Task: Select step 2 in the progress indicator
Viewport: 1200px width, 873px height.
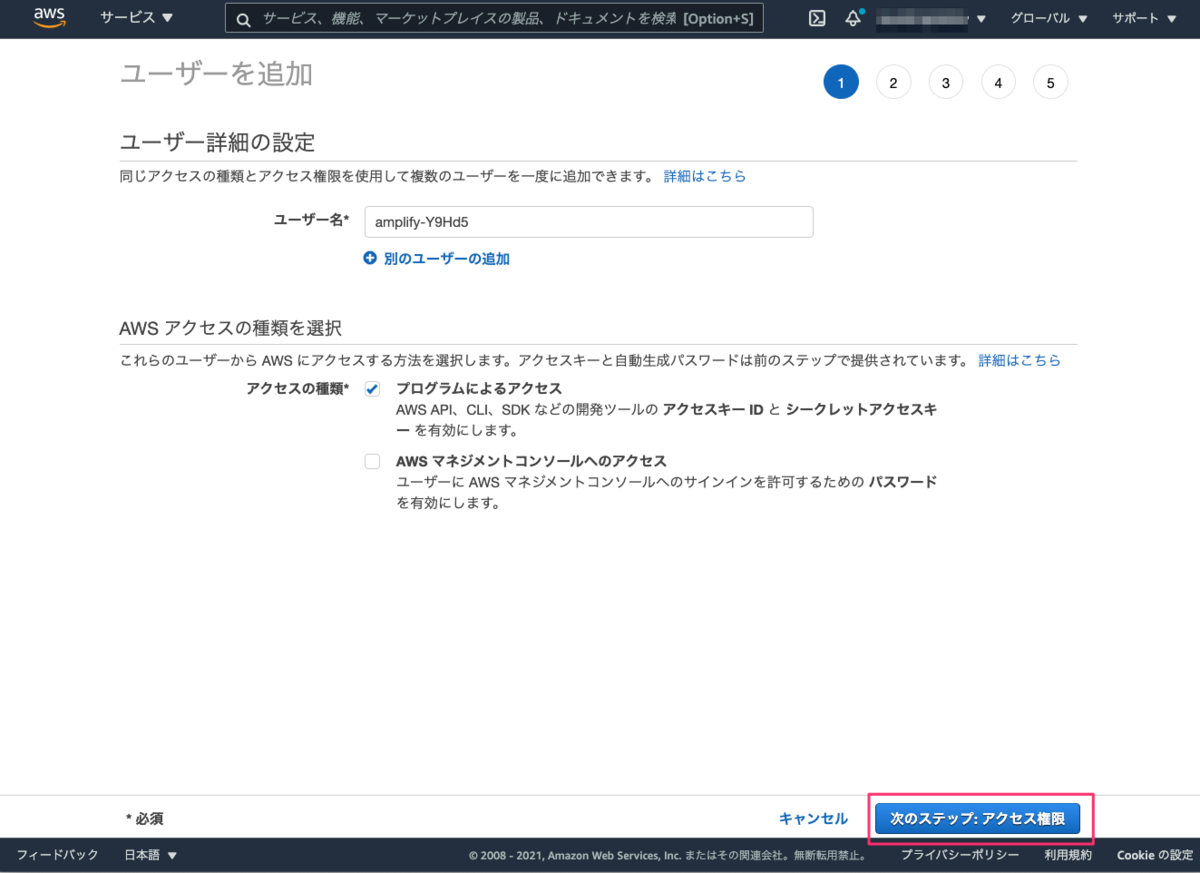Action: (893, 81)
